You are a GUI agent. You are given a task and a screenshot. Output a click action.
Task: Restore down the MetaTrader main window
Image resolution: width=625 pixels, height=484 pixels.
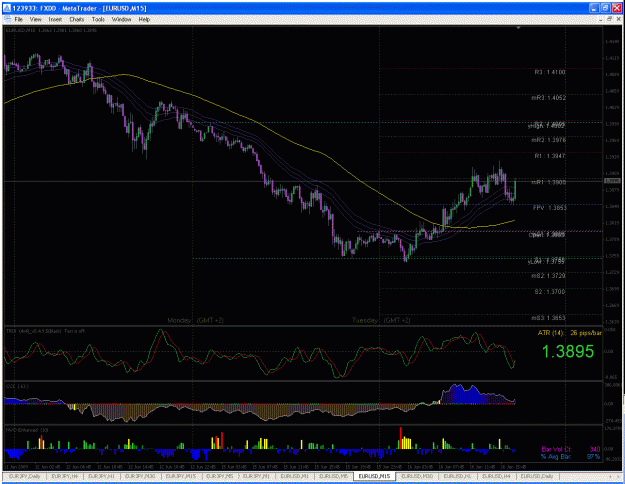(x=605, y=8)
